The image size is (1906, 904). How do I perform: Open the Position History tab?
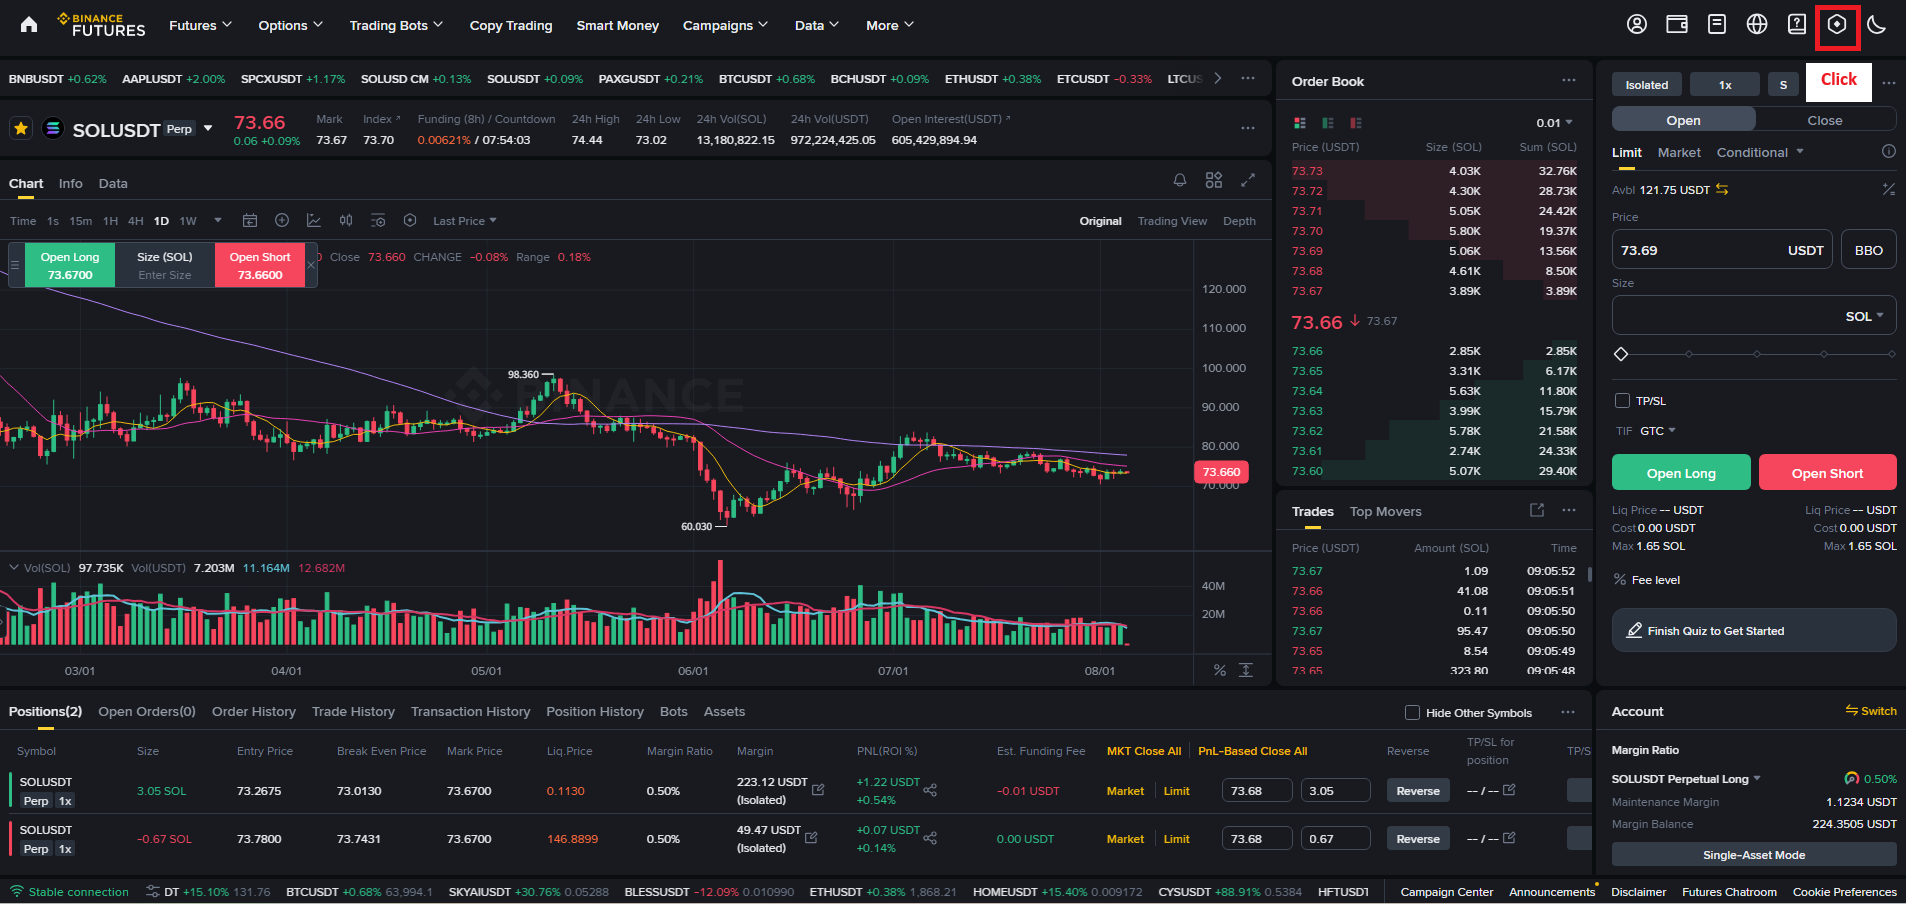point(595,711)
